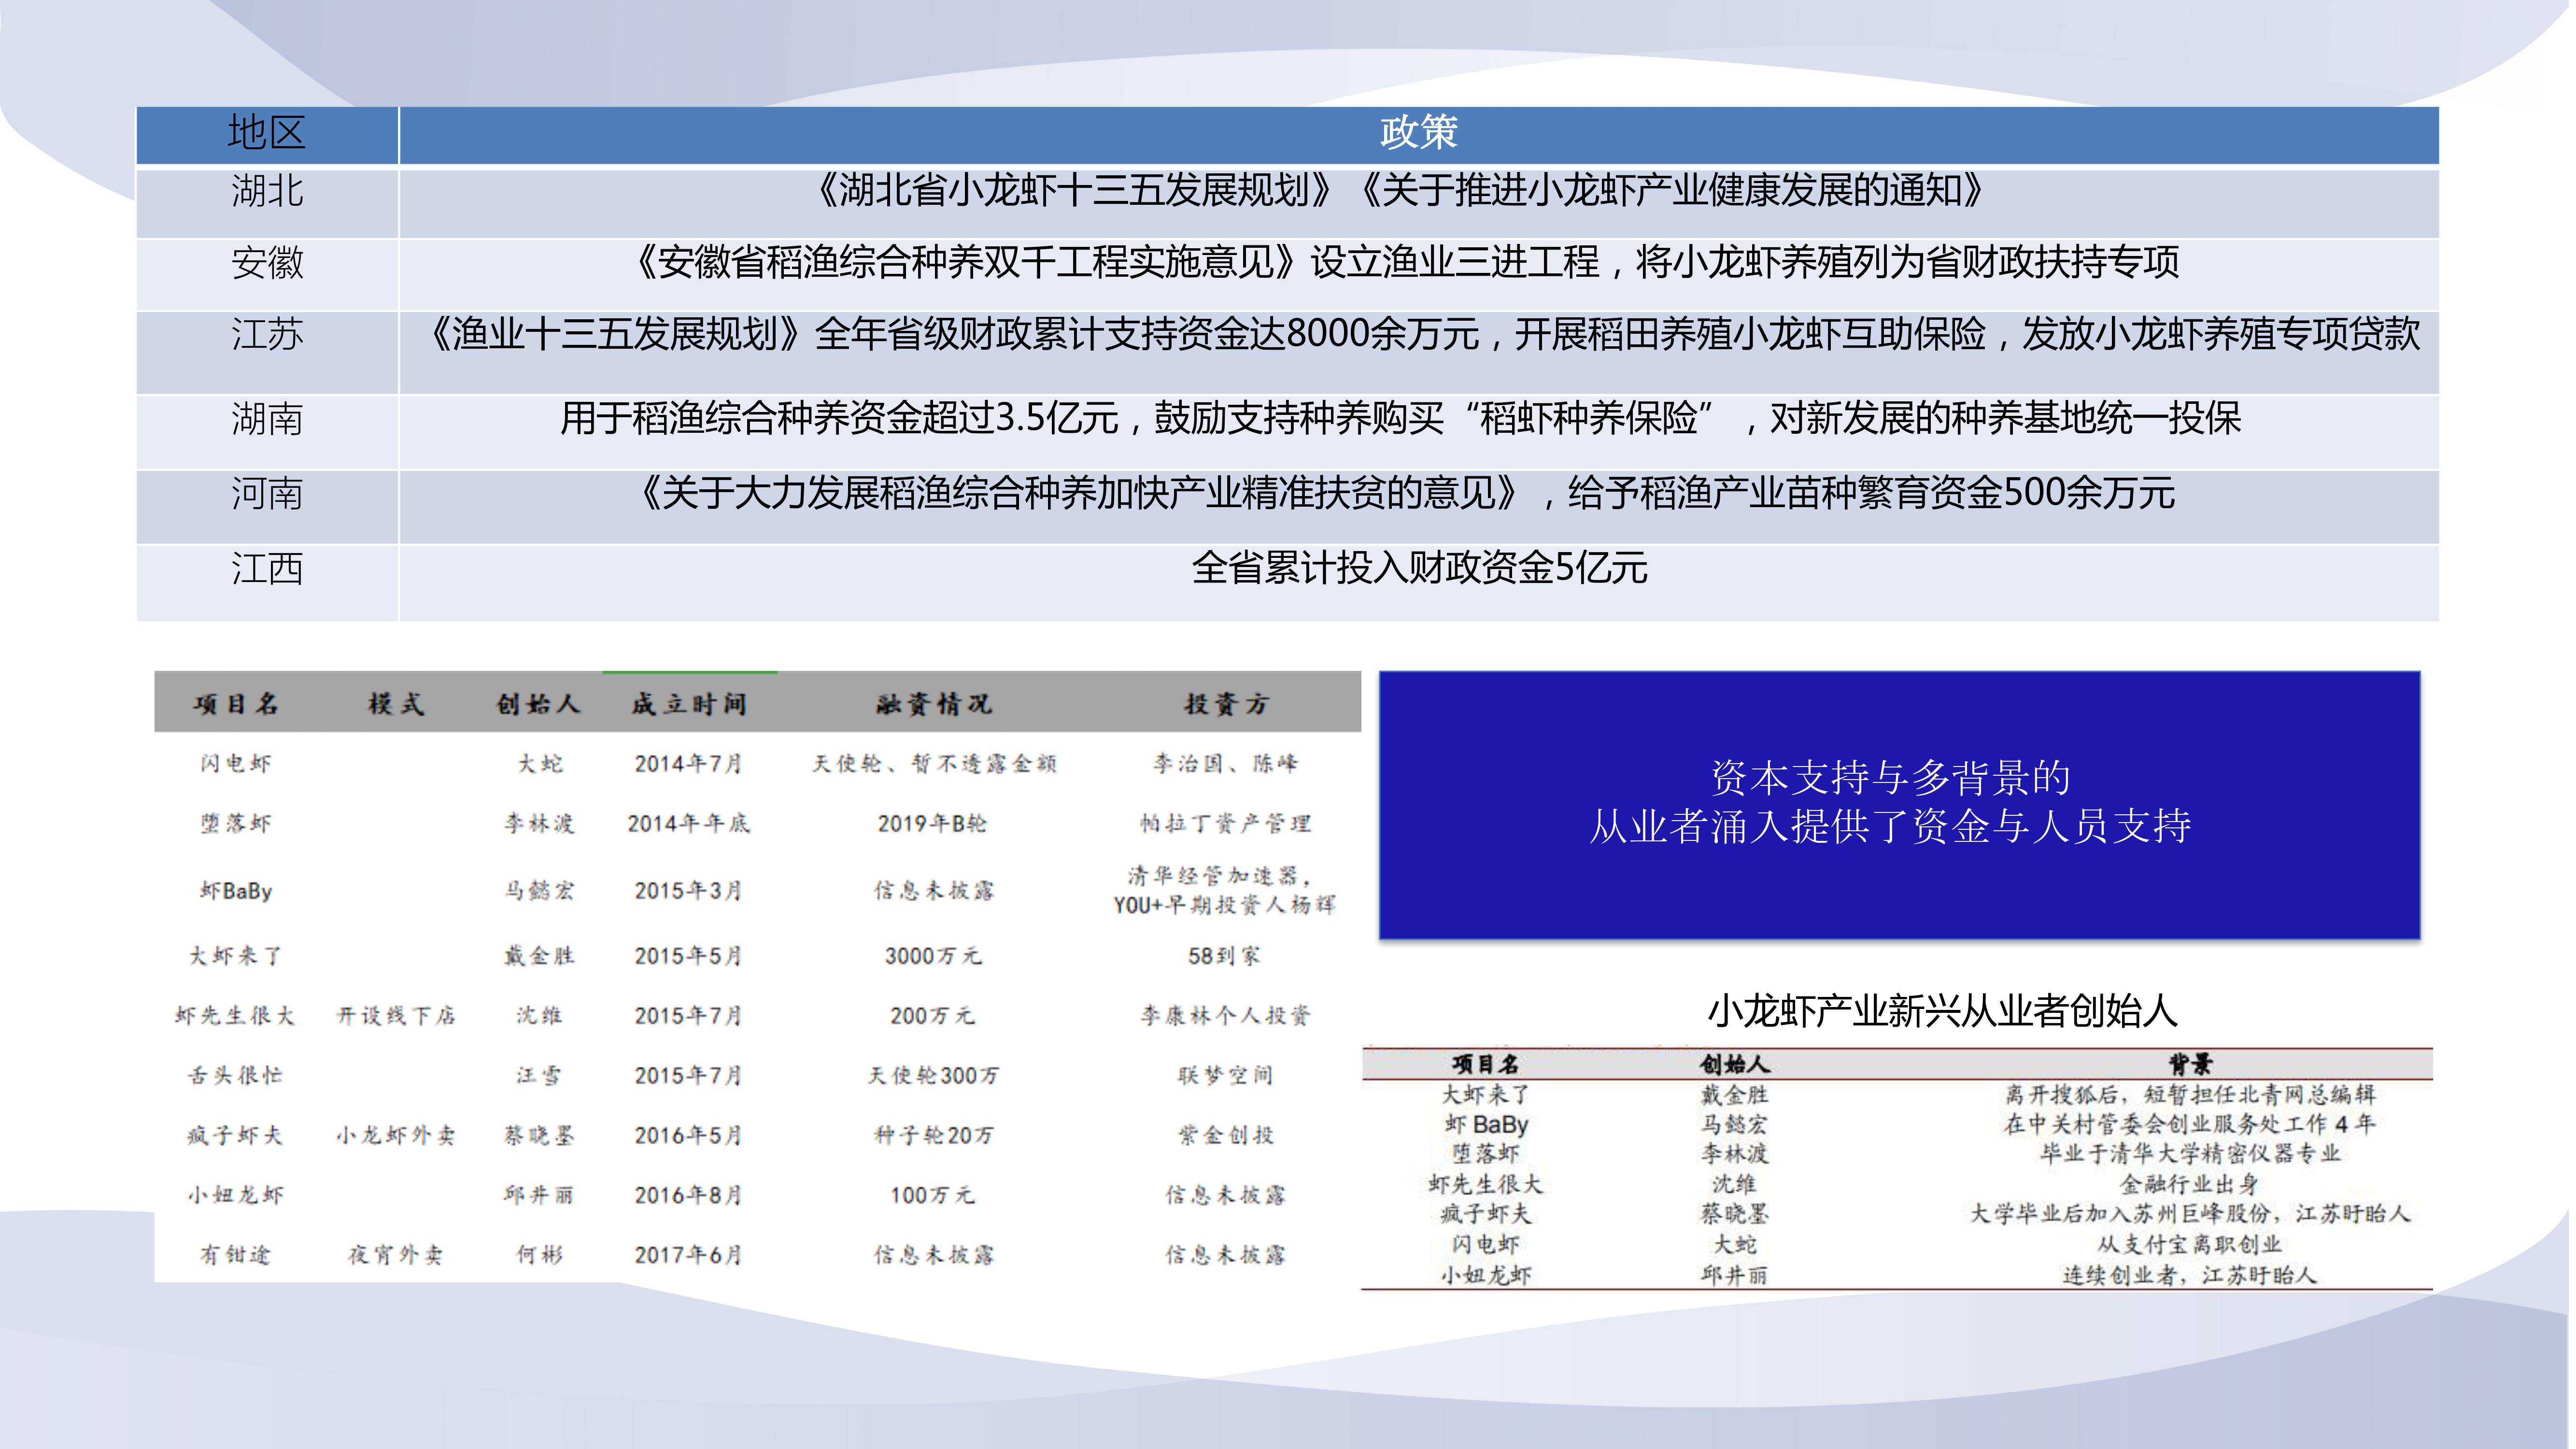Click the 河南 policy description text
The width and height of the screenshot is (2576, 1449).
tap(1406, 493)
